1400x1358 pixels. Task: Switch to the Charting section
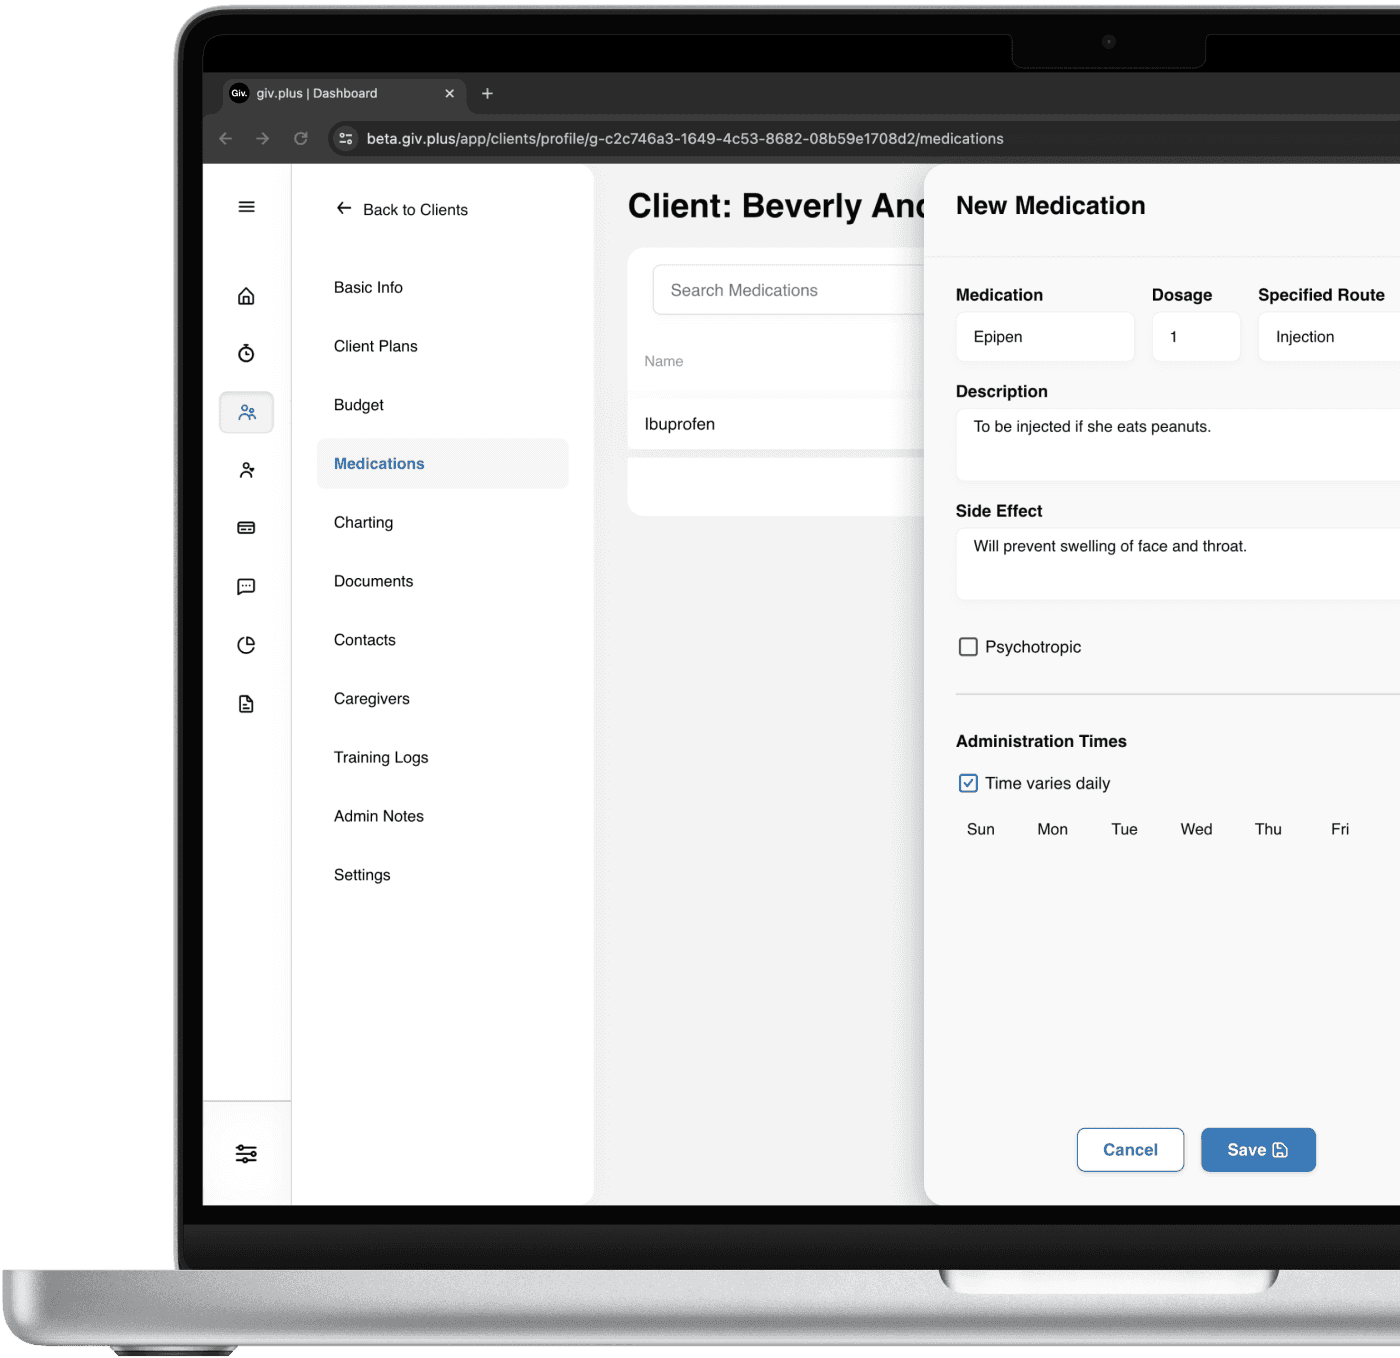(363, 522)
